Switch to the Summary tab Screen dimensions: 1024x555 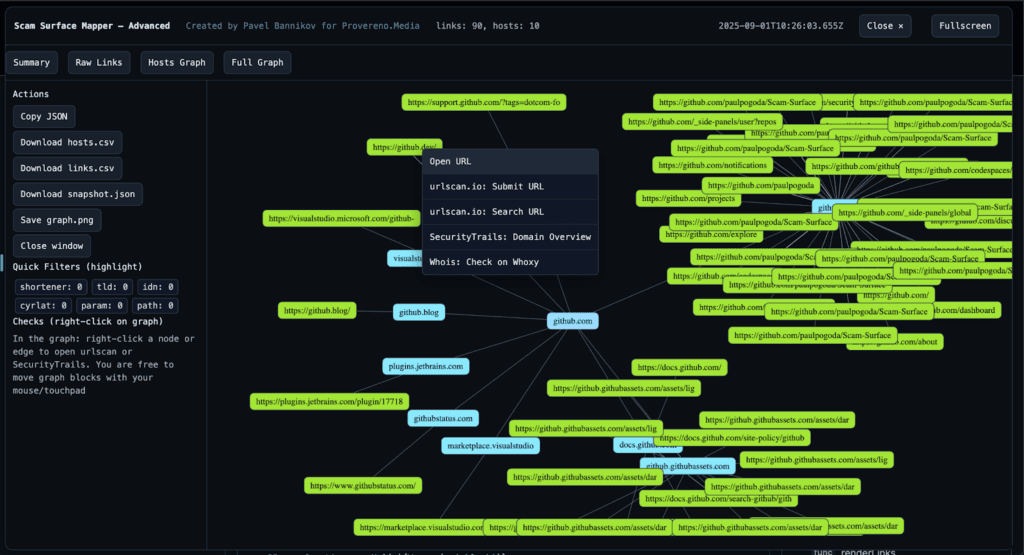(31, 62)
